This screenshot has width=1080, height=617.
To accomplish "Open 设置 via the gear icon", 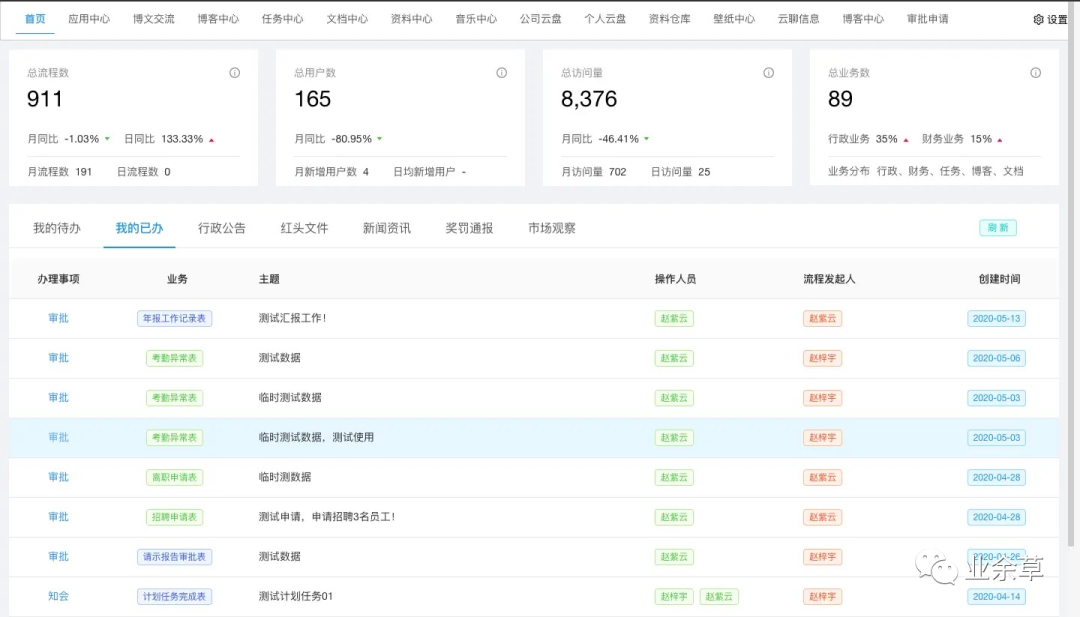I will [x=1038, y=19].
